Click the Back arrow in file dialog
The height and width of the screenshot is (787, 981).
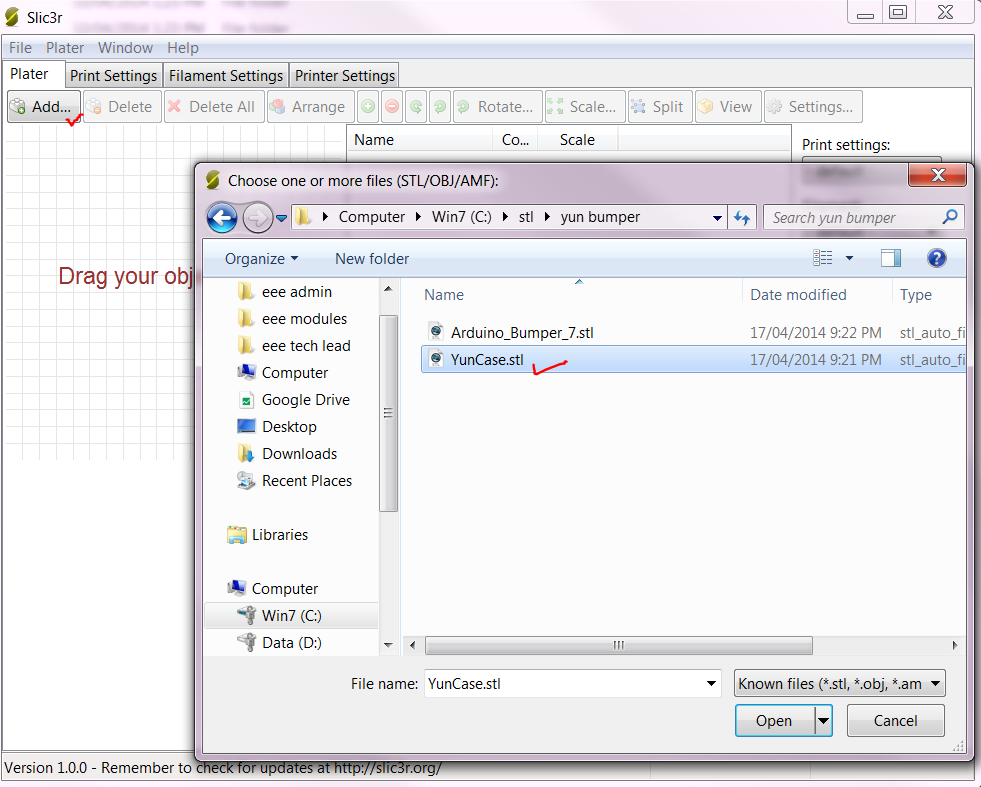(x=221, y=218)
